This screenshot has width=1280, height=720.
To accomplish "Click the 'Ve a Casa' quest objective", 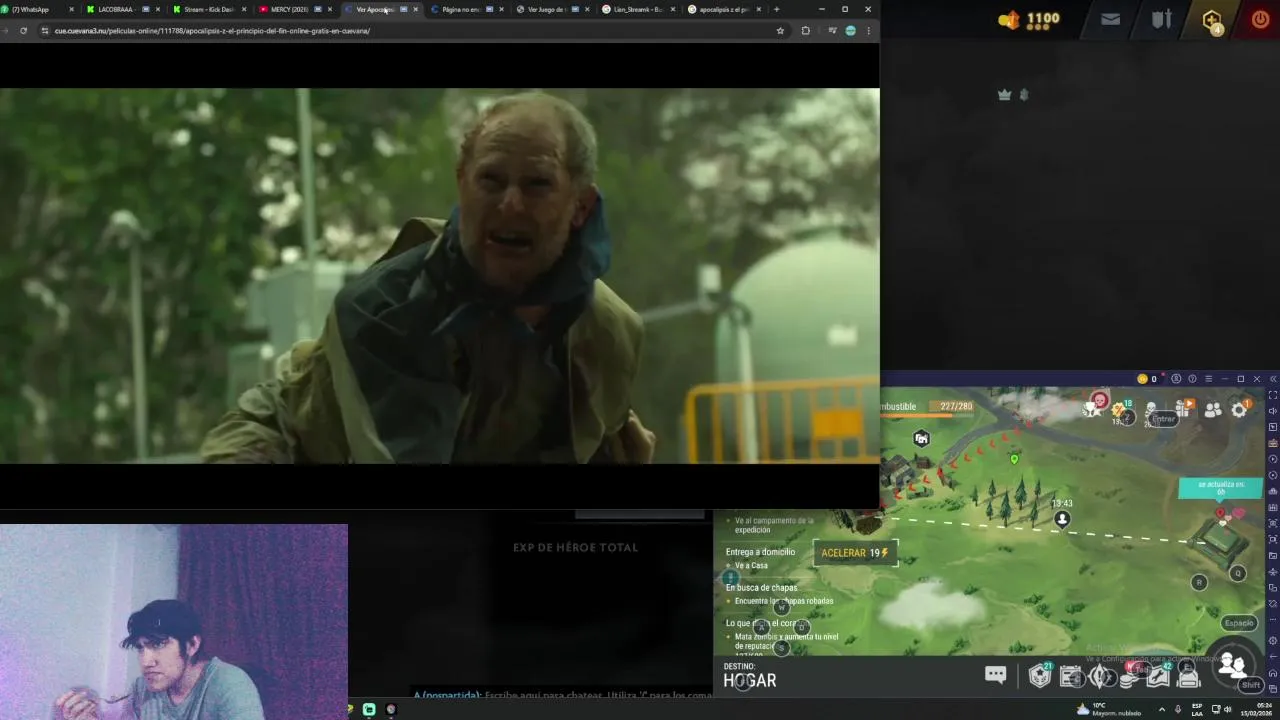I will [751, 566].
